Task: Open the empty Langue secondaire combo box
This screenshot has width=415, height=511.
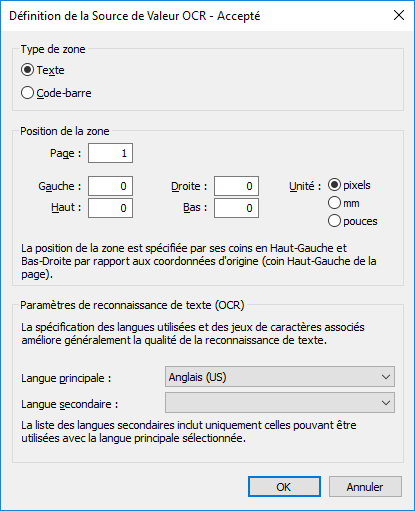Action: tap(280, 403)
